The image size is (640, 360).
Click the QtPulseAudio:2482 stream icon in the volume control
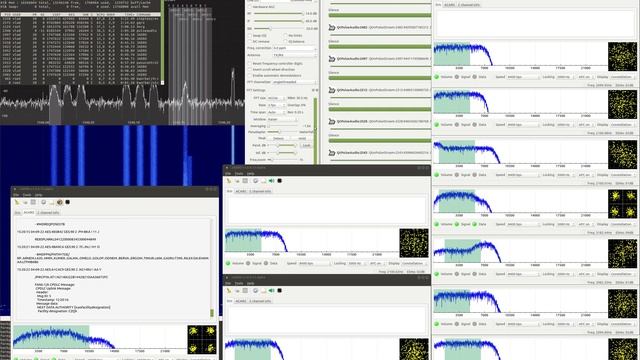pos(332,27)
